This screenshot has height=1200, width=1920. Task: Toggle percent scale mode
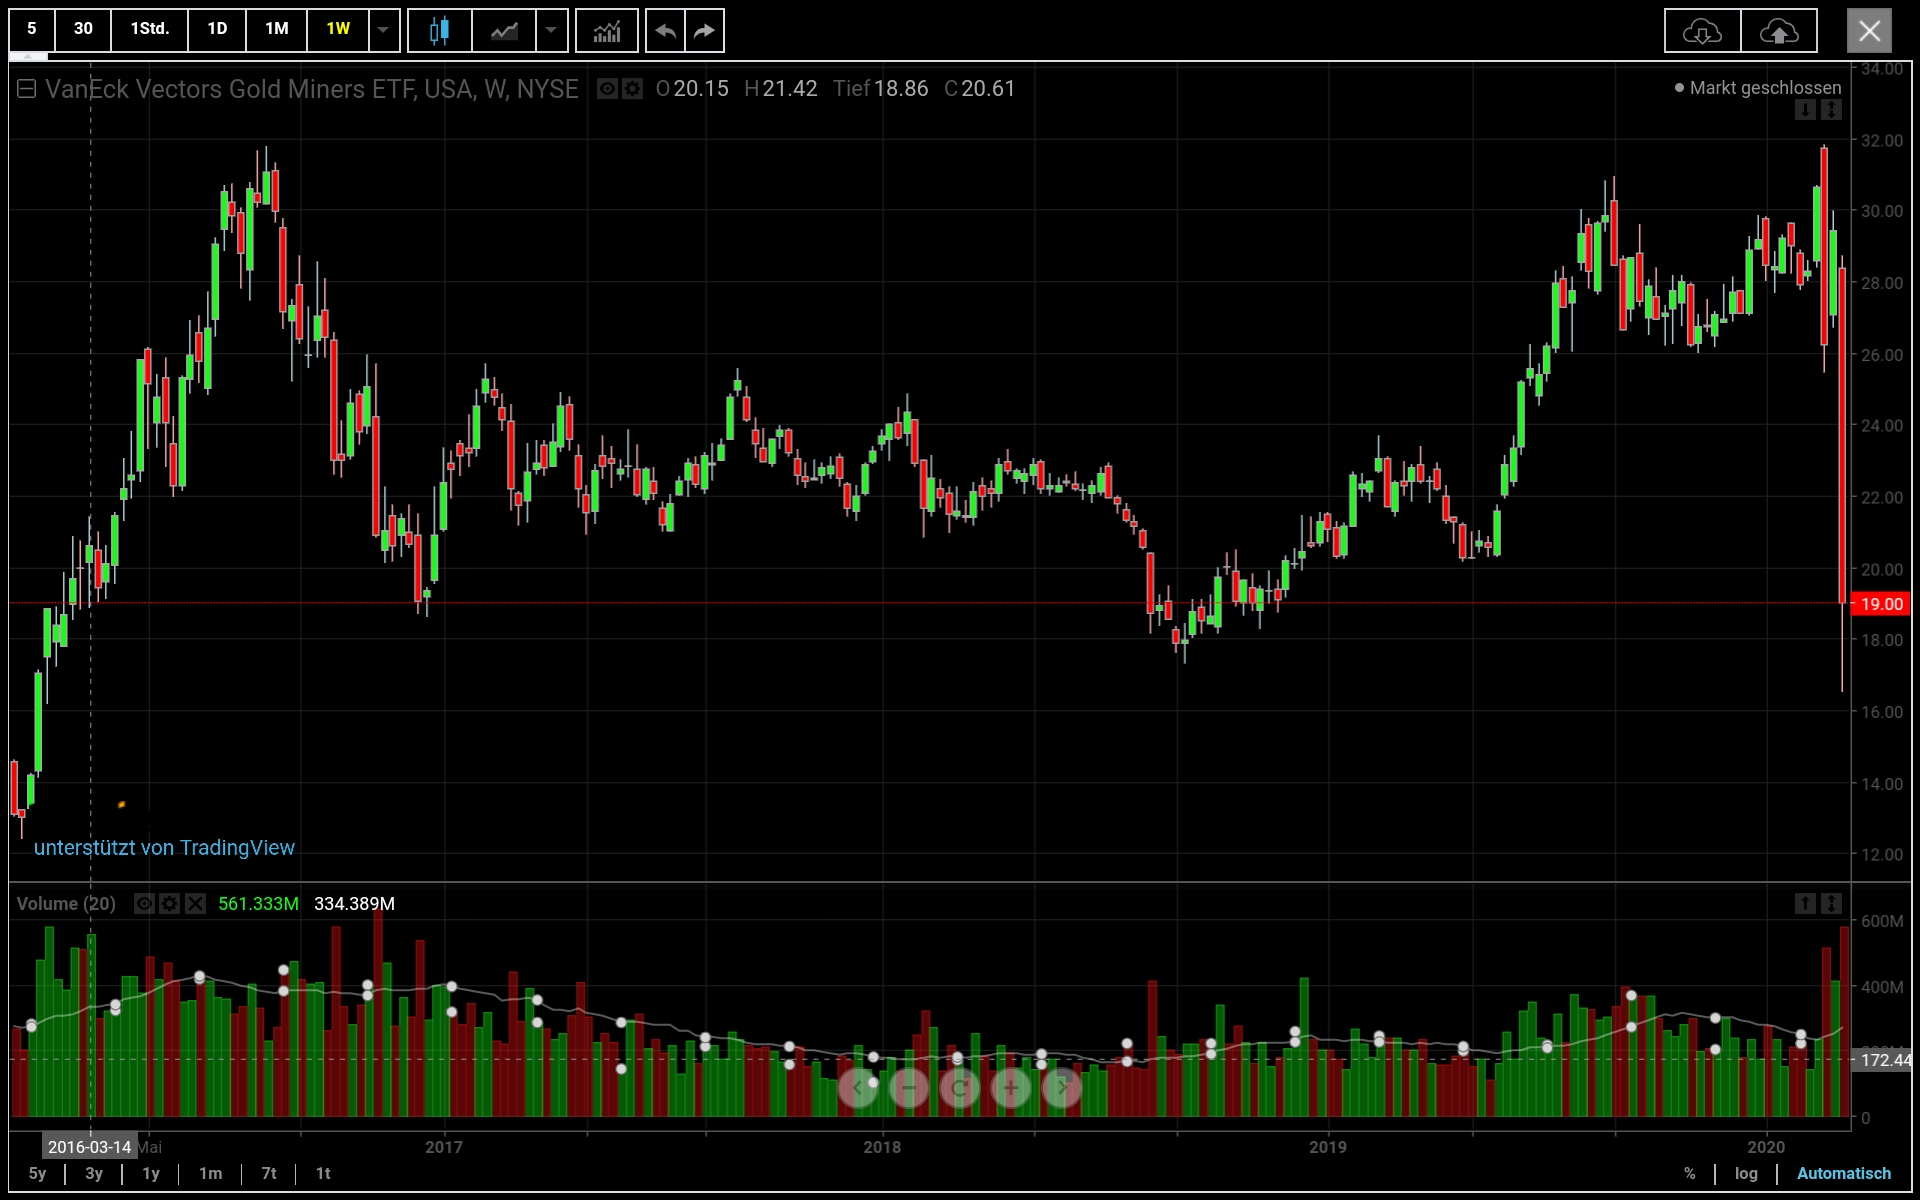click(1690, 1174)
